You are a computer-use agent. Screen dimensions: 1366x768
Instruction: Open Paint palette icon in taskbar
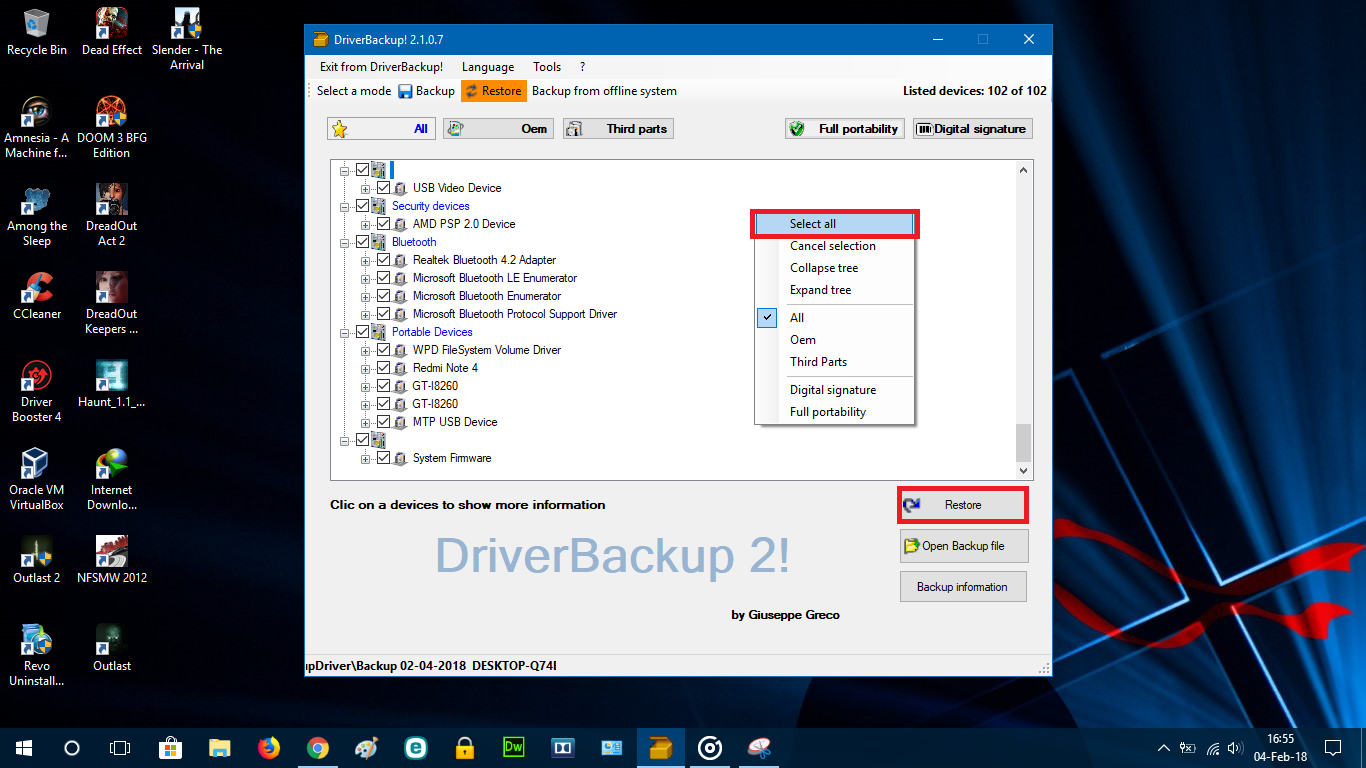(x=367, y=747)
